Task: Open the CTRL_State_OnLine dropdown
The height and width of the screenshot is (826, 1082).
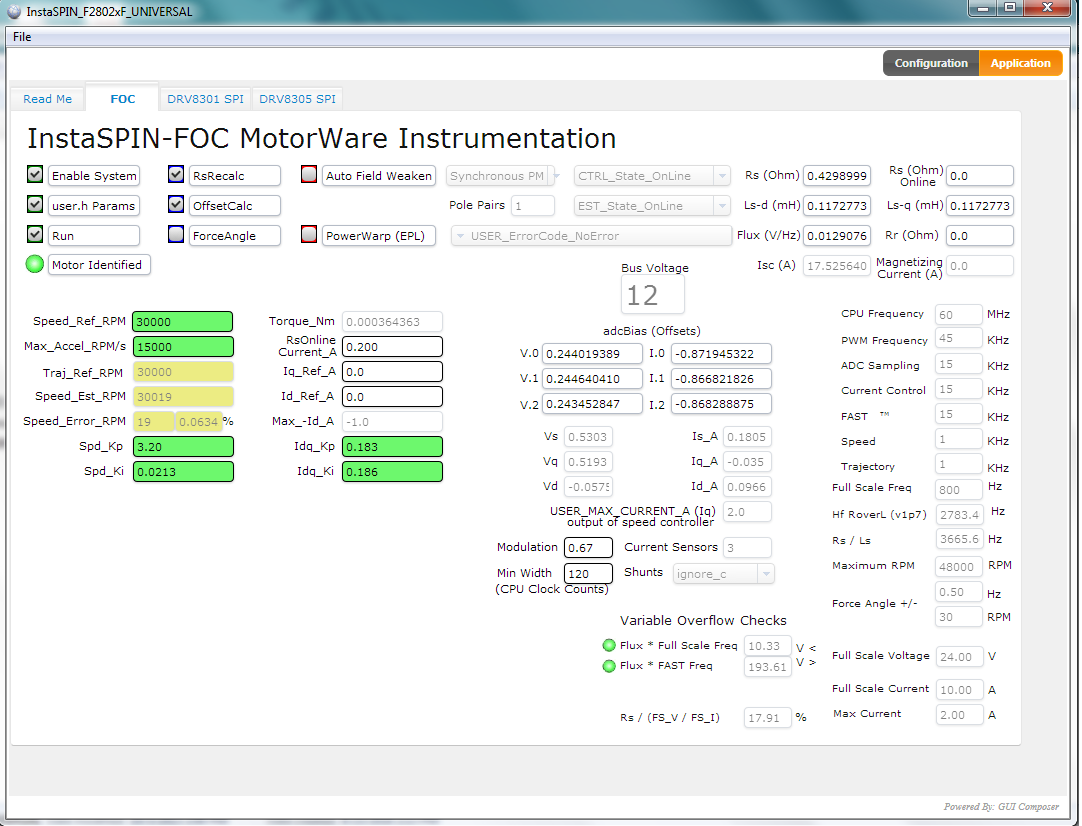Action: click(x=651, y=176)
